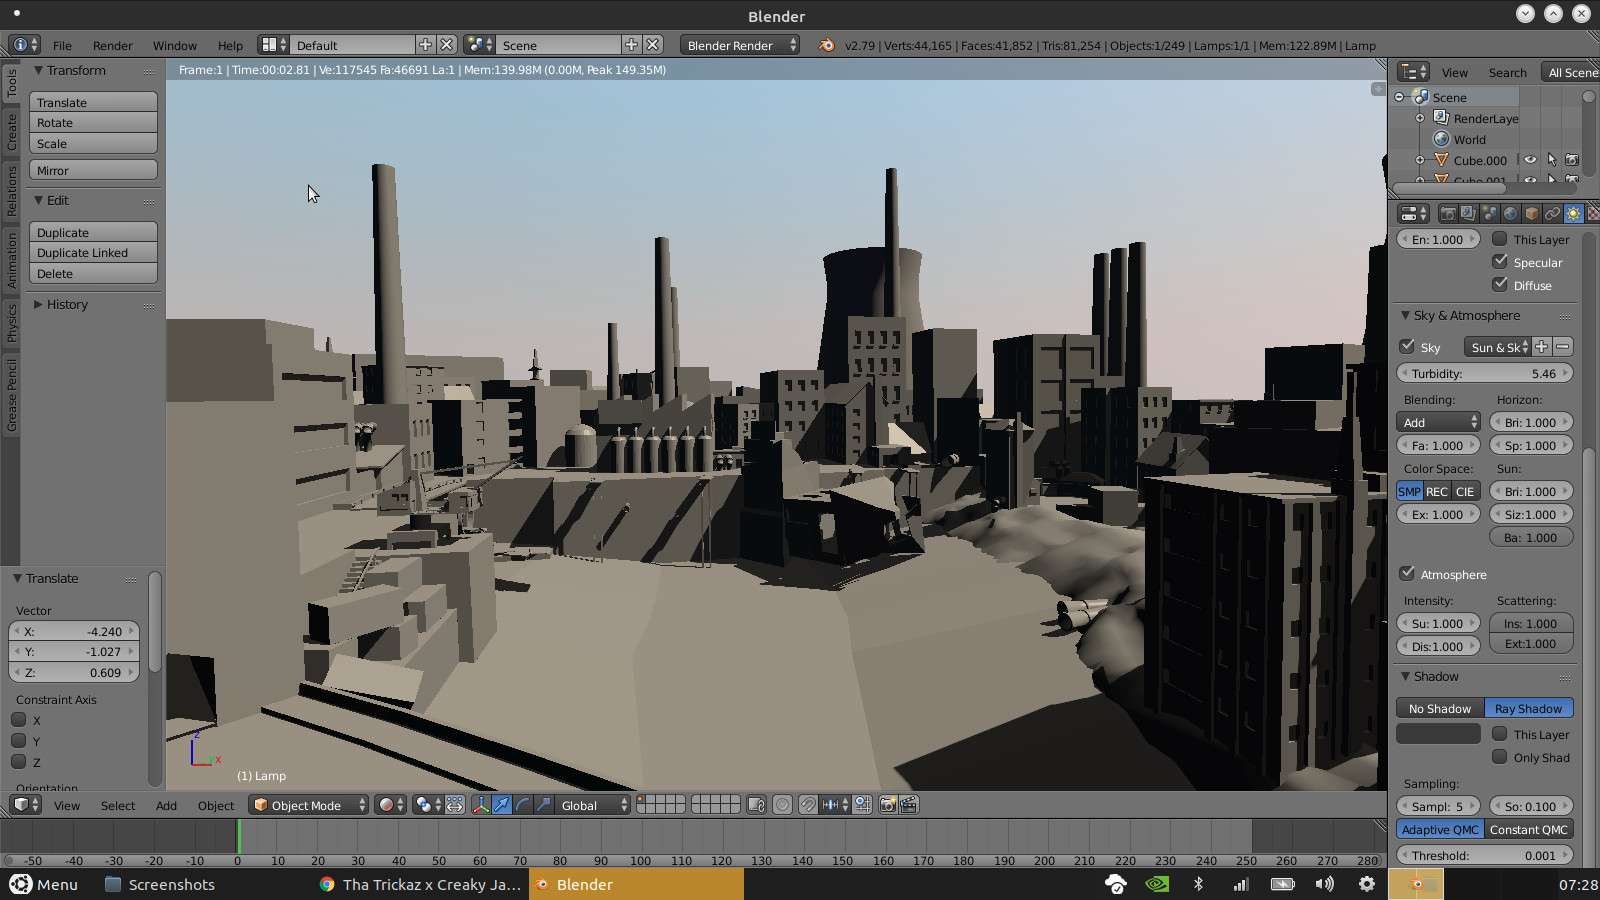This screenshot has height=900, width=1600.
Task: Click the OpenGL render image camera icon
Action: click(x=887, y=805)
